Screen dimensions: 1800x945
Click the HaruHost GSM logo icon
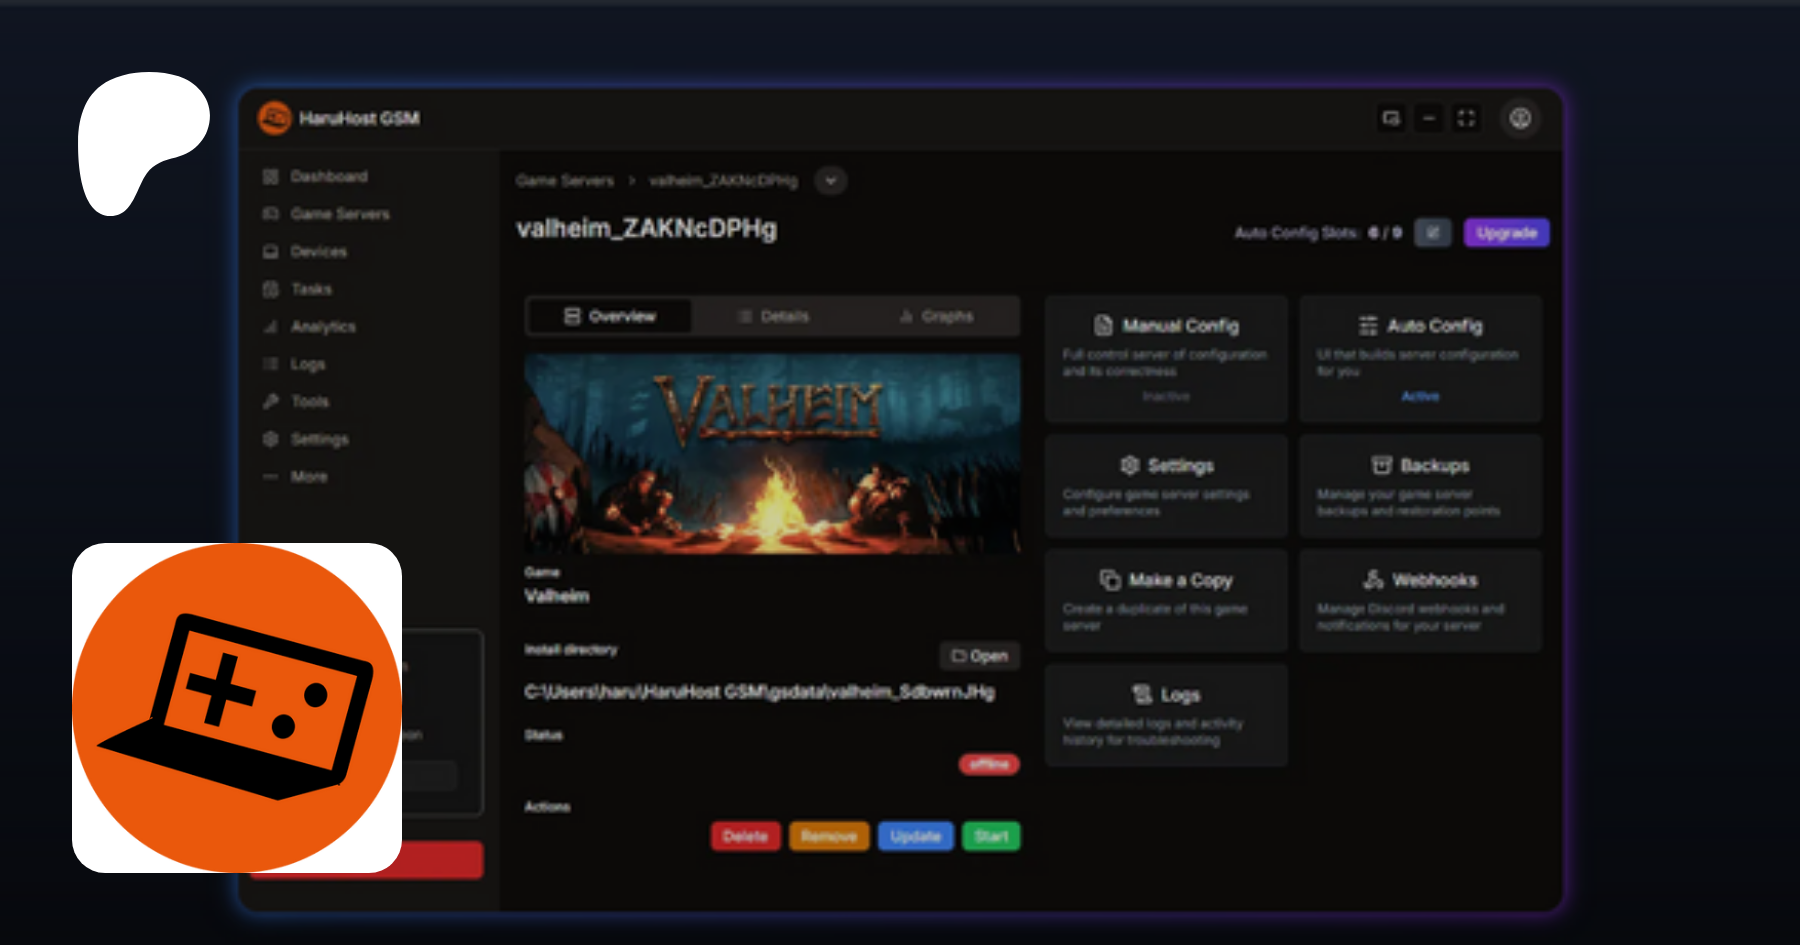coord(274,118)
